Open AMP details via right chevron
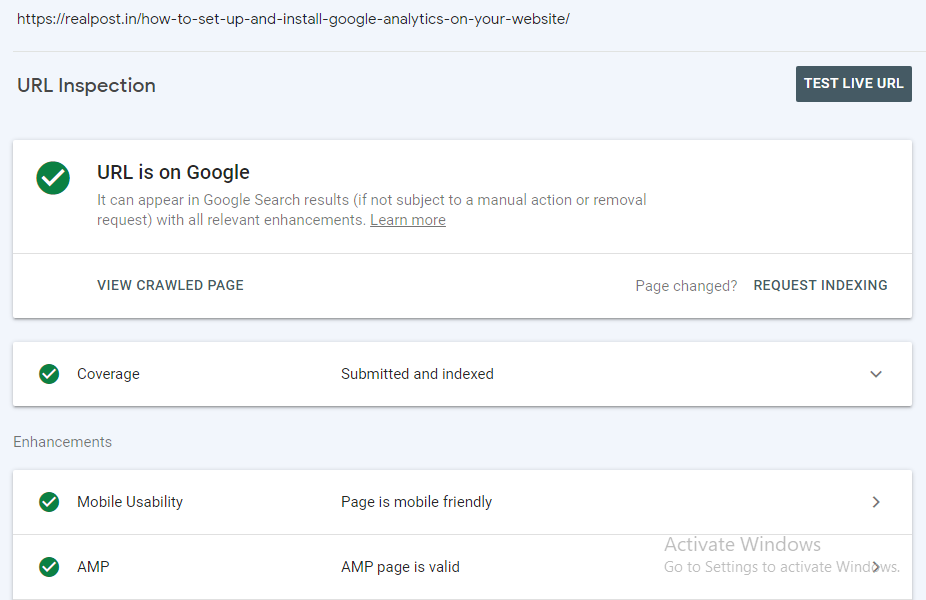Screen dimensions: 926x600 point(876,567)
